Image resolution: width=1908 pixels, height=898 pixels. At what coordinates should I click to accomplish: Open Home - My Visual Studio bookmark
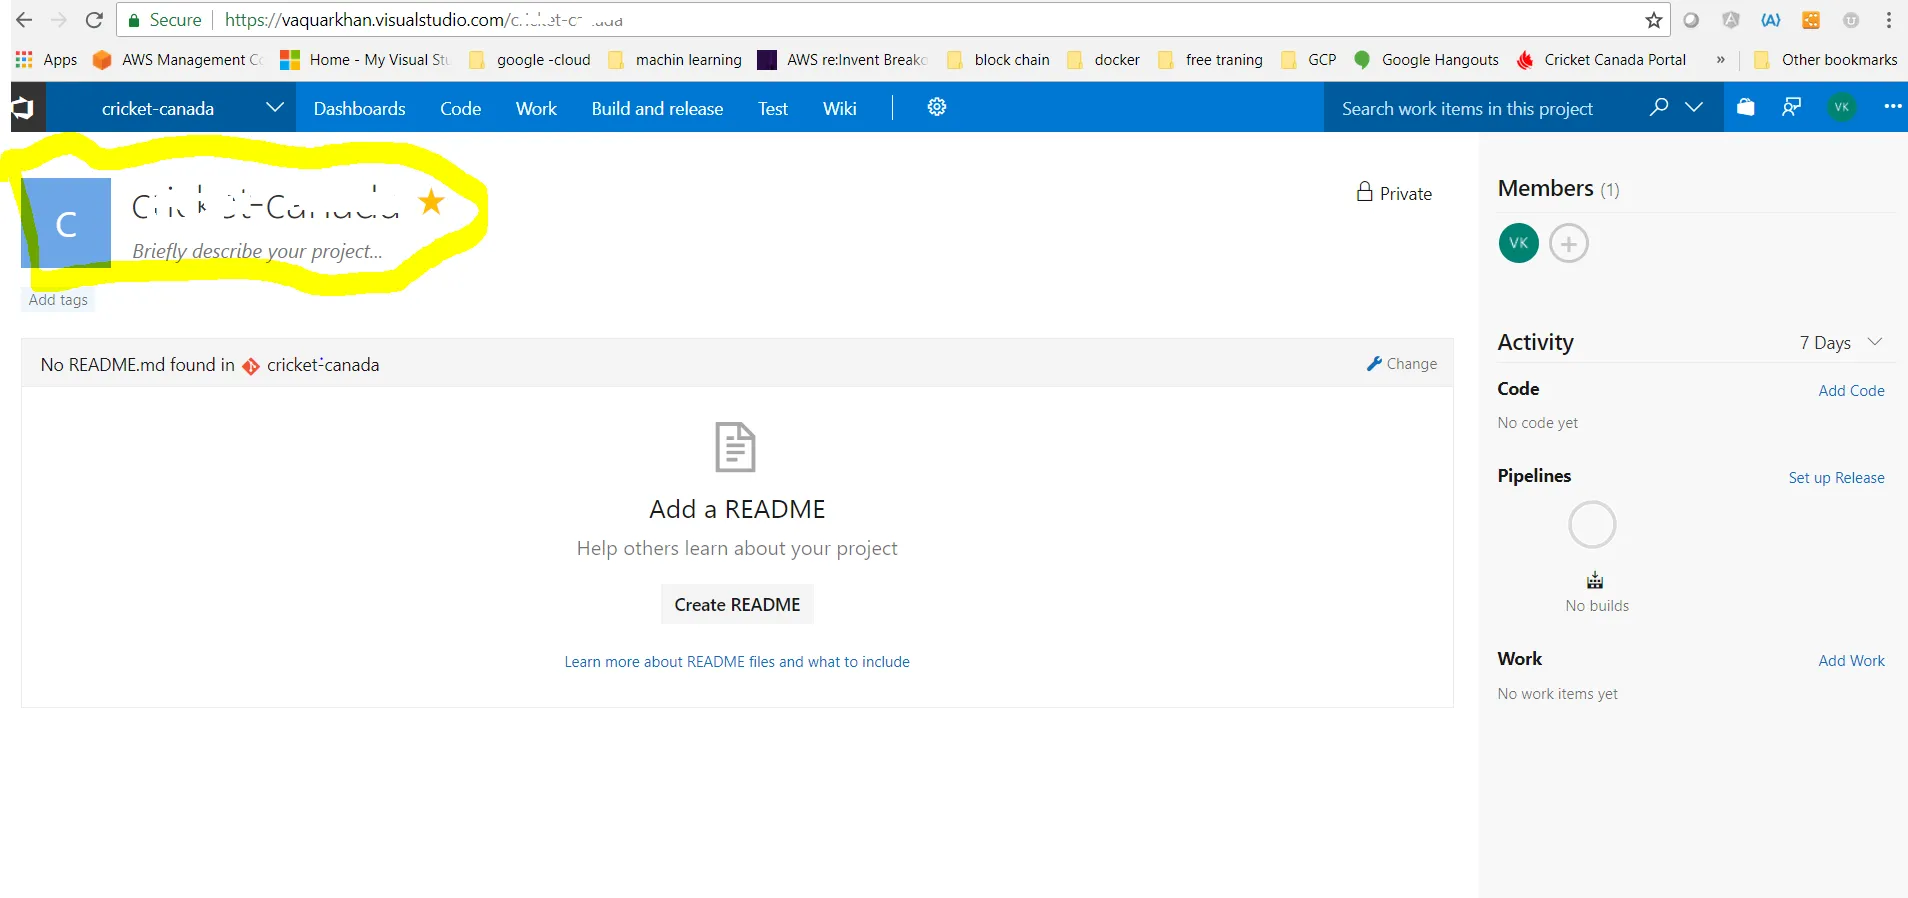(x=365, y=60)
